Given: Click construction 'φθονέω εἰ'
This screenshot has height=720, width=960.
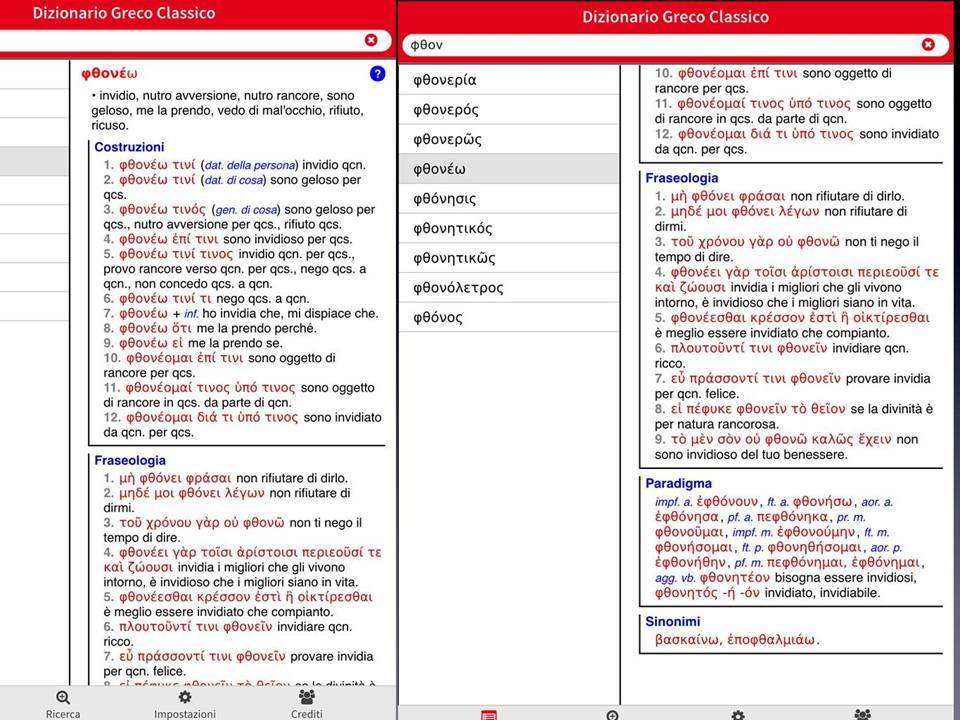Looking at the screenshot, I should pos(151,343).
